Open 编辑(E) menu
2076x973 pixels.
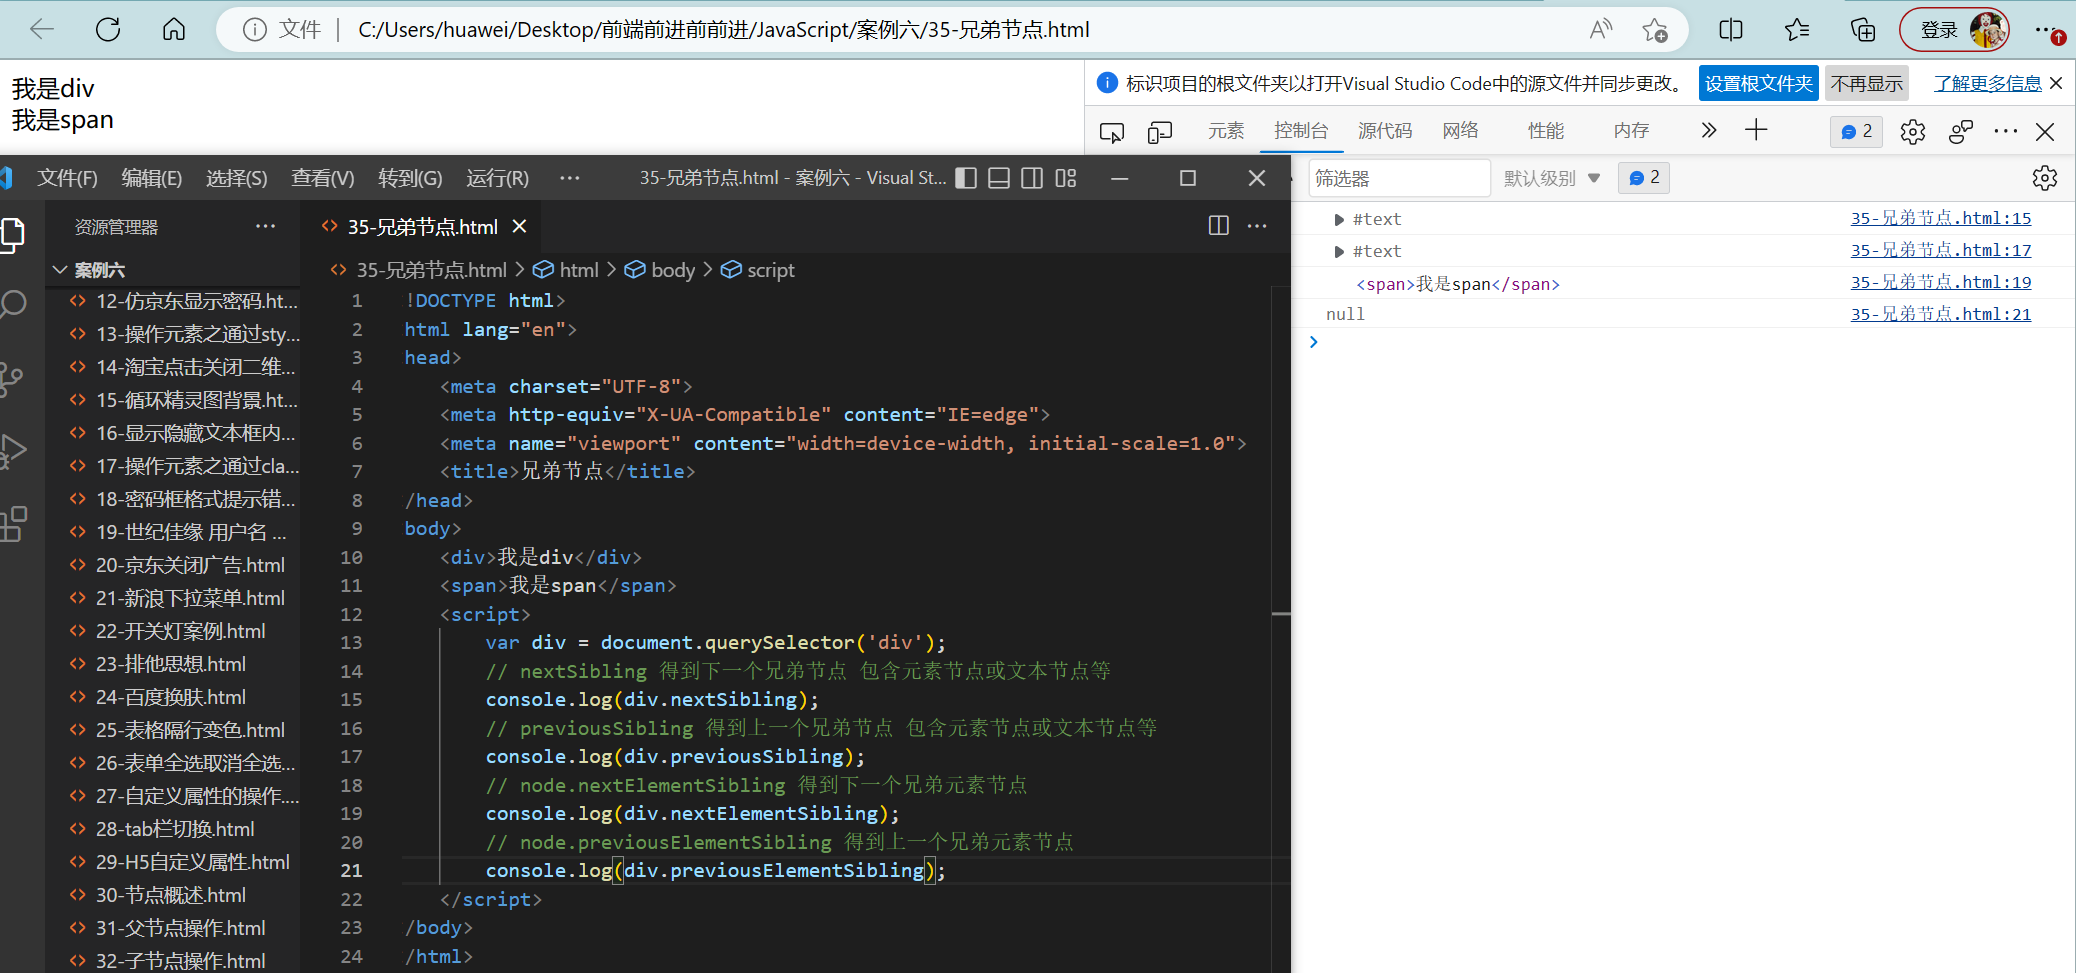click(x=152, y=178)
